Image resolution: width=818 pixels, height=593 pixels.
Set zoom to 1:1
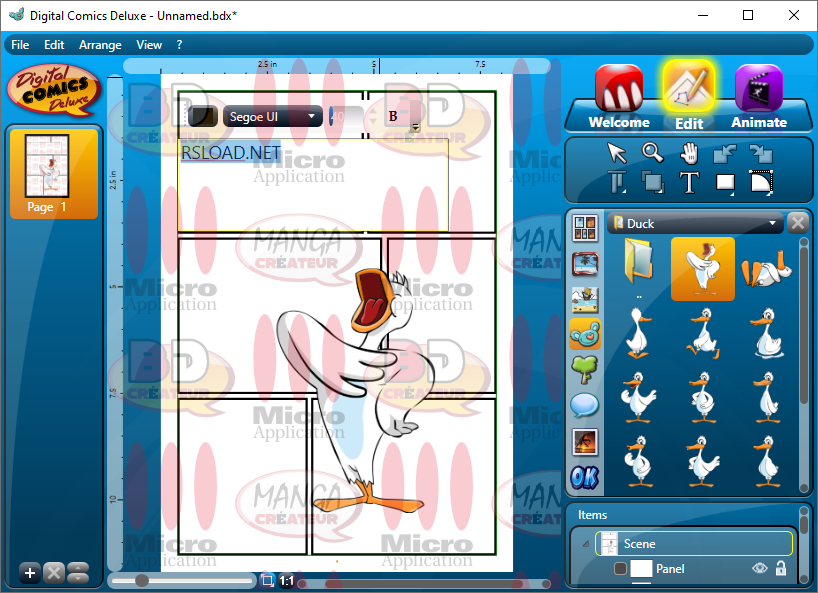pyautogui.click(x=286, y=580)
